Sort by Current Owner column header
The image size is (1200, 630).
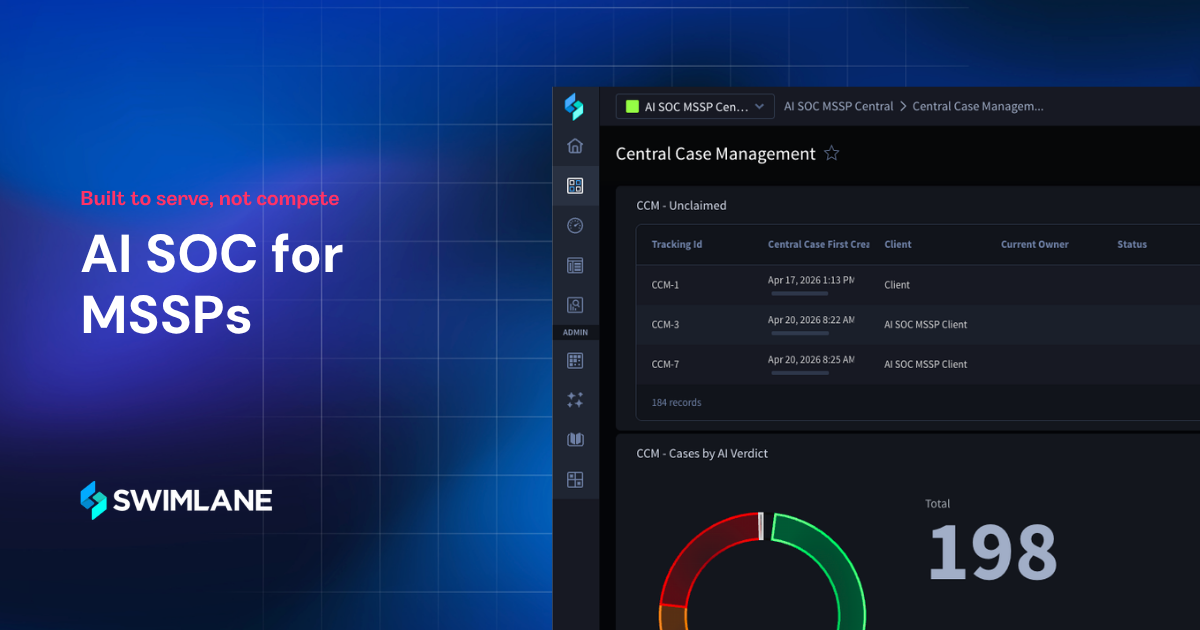1034,244
